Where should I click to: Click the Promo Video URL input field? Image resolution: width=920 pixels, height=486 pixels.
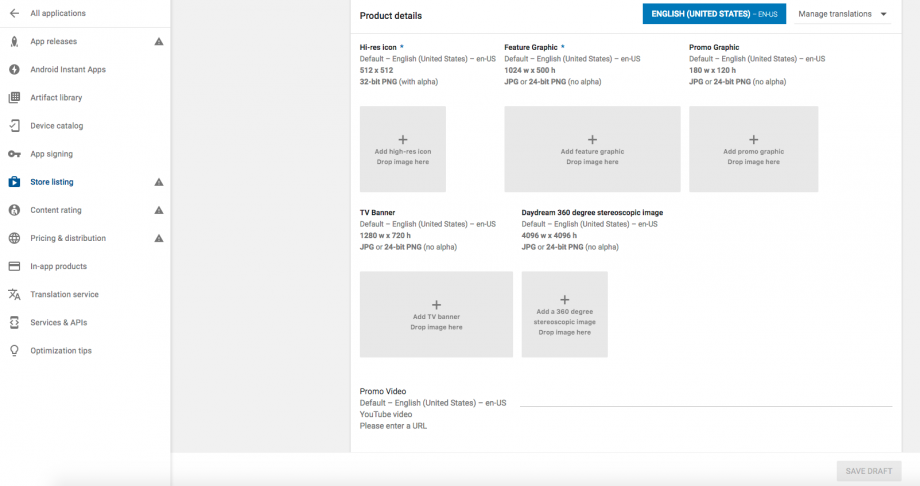pyautogui.click(x=705, y=397)
